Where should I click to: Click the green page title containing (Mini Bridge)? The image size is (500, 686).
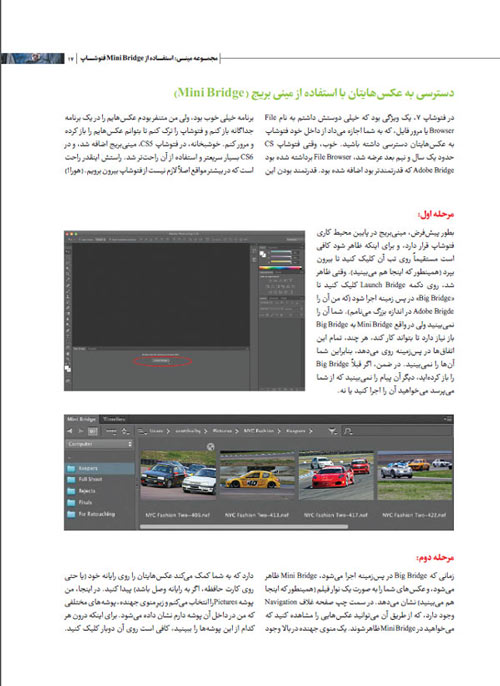(314, 93)
